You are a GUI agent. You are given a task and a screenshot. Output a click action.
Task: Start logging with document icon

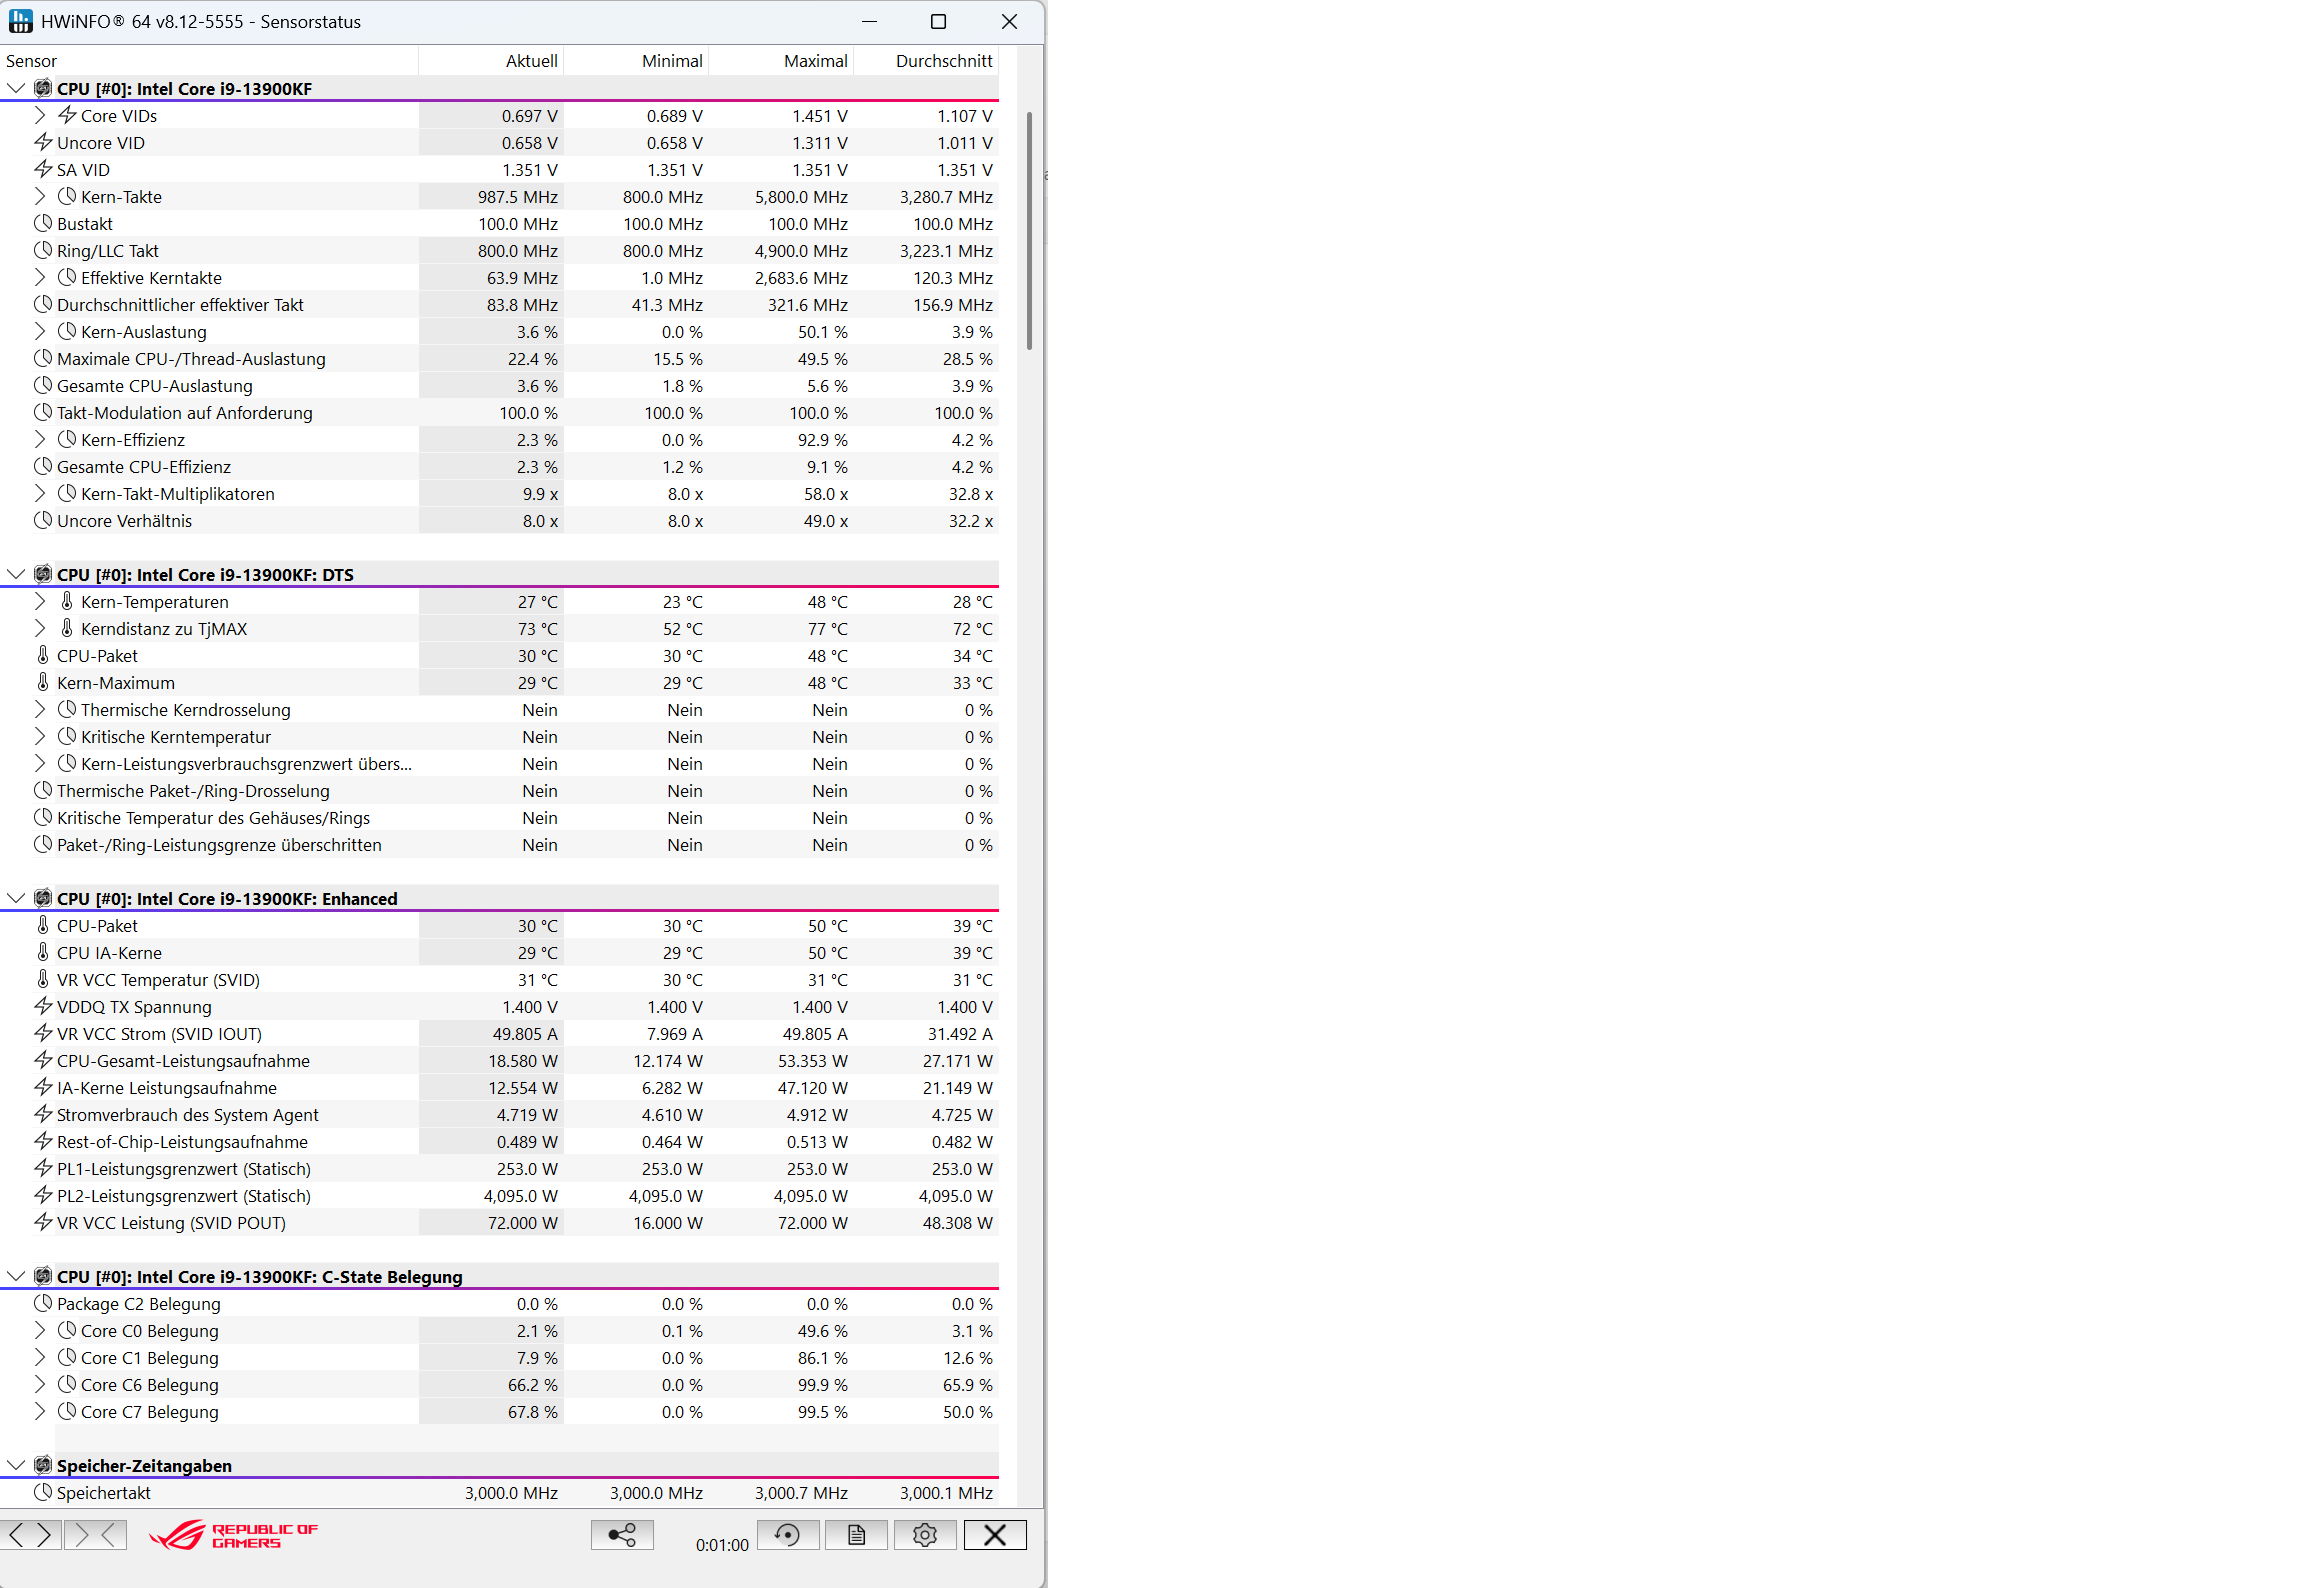[856, 1535]
